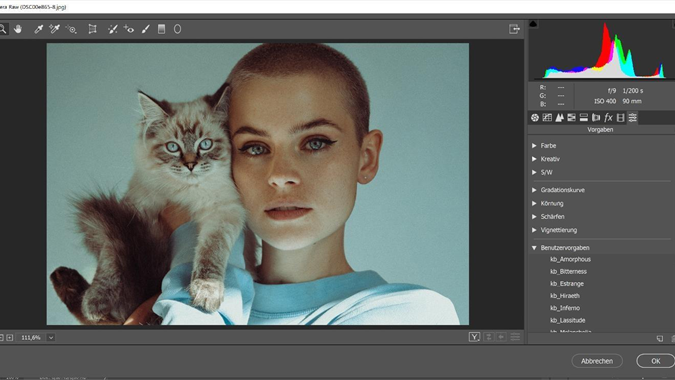Expand the Farbe preset group
Viewport: 675px width, 380px height.
point(534,145)
